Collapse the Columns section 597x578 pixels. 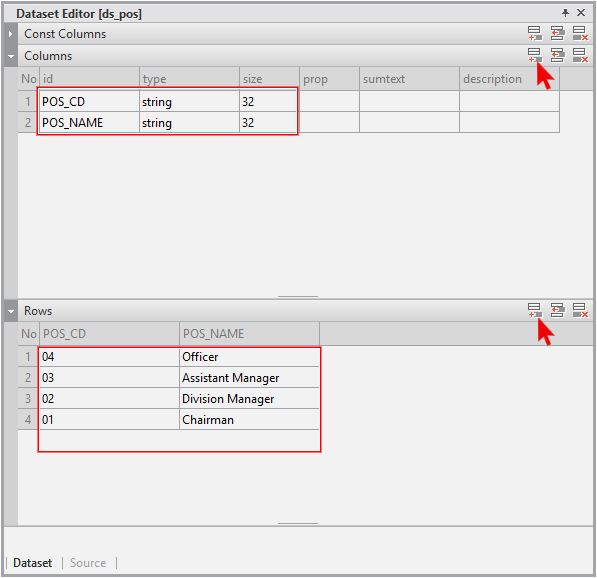(x=11, y=56)
